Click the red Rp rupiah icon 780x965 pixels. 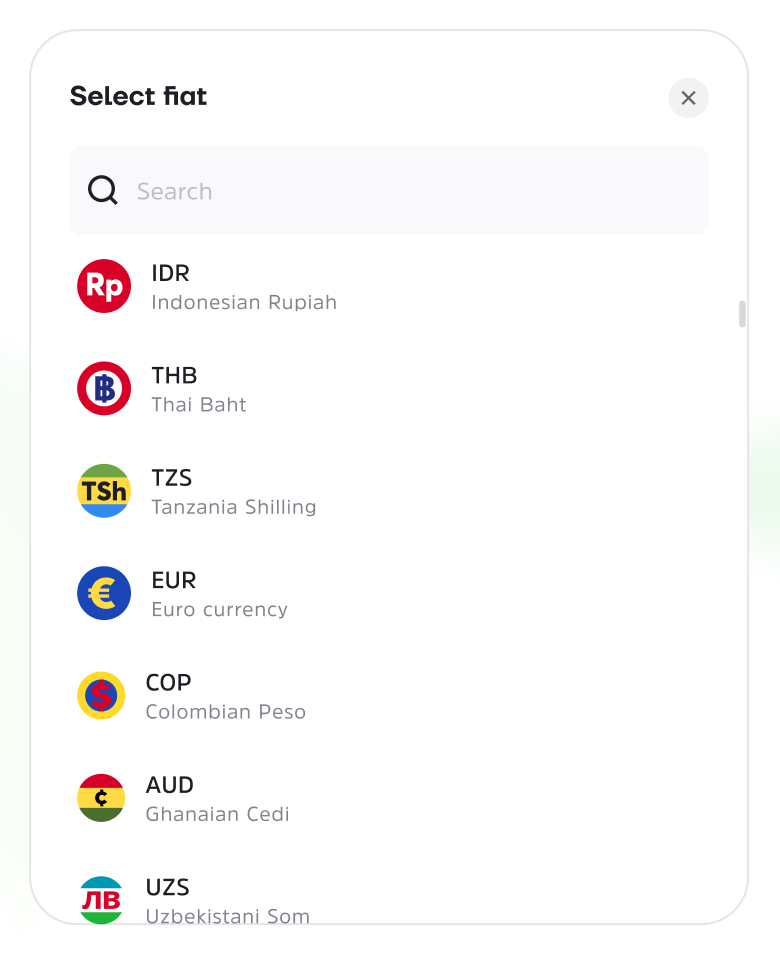pos(104,286)
